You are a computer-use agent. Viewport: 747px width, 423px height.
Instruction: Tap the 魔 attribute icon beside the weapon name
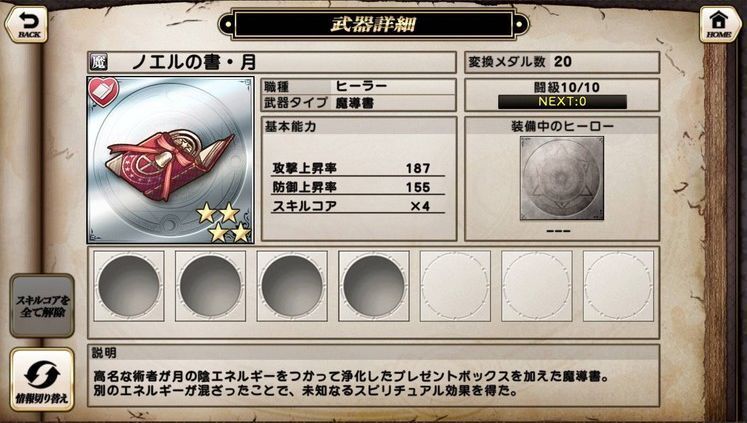[99, 62]
